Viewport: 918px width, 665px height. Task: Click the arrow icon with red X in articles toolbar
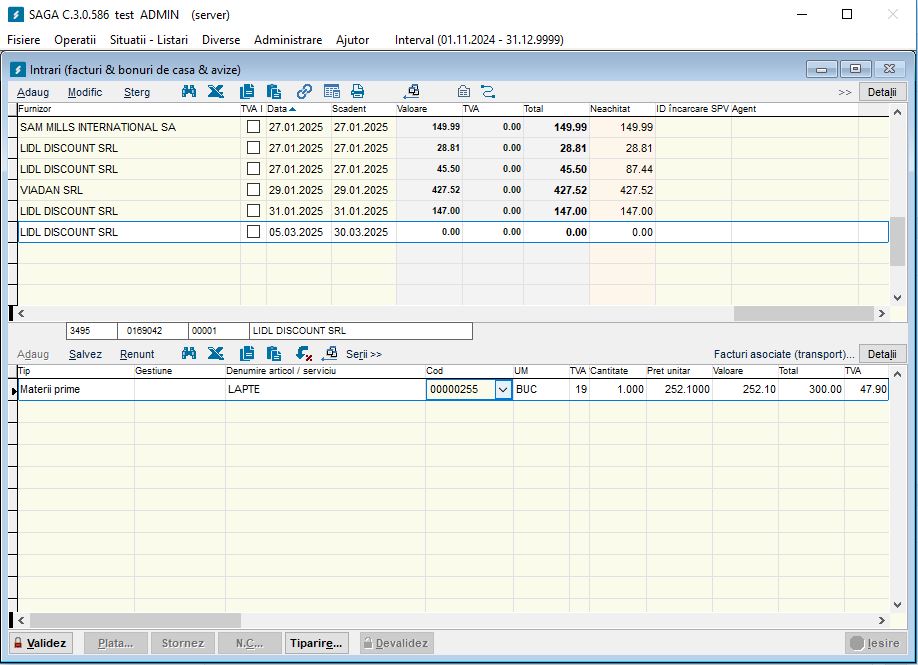[304, 354]
